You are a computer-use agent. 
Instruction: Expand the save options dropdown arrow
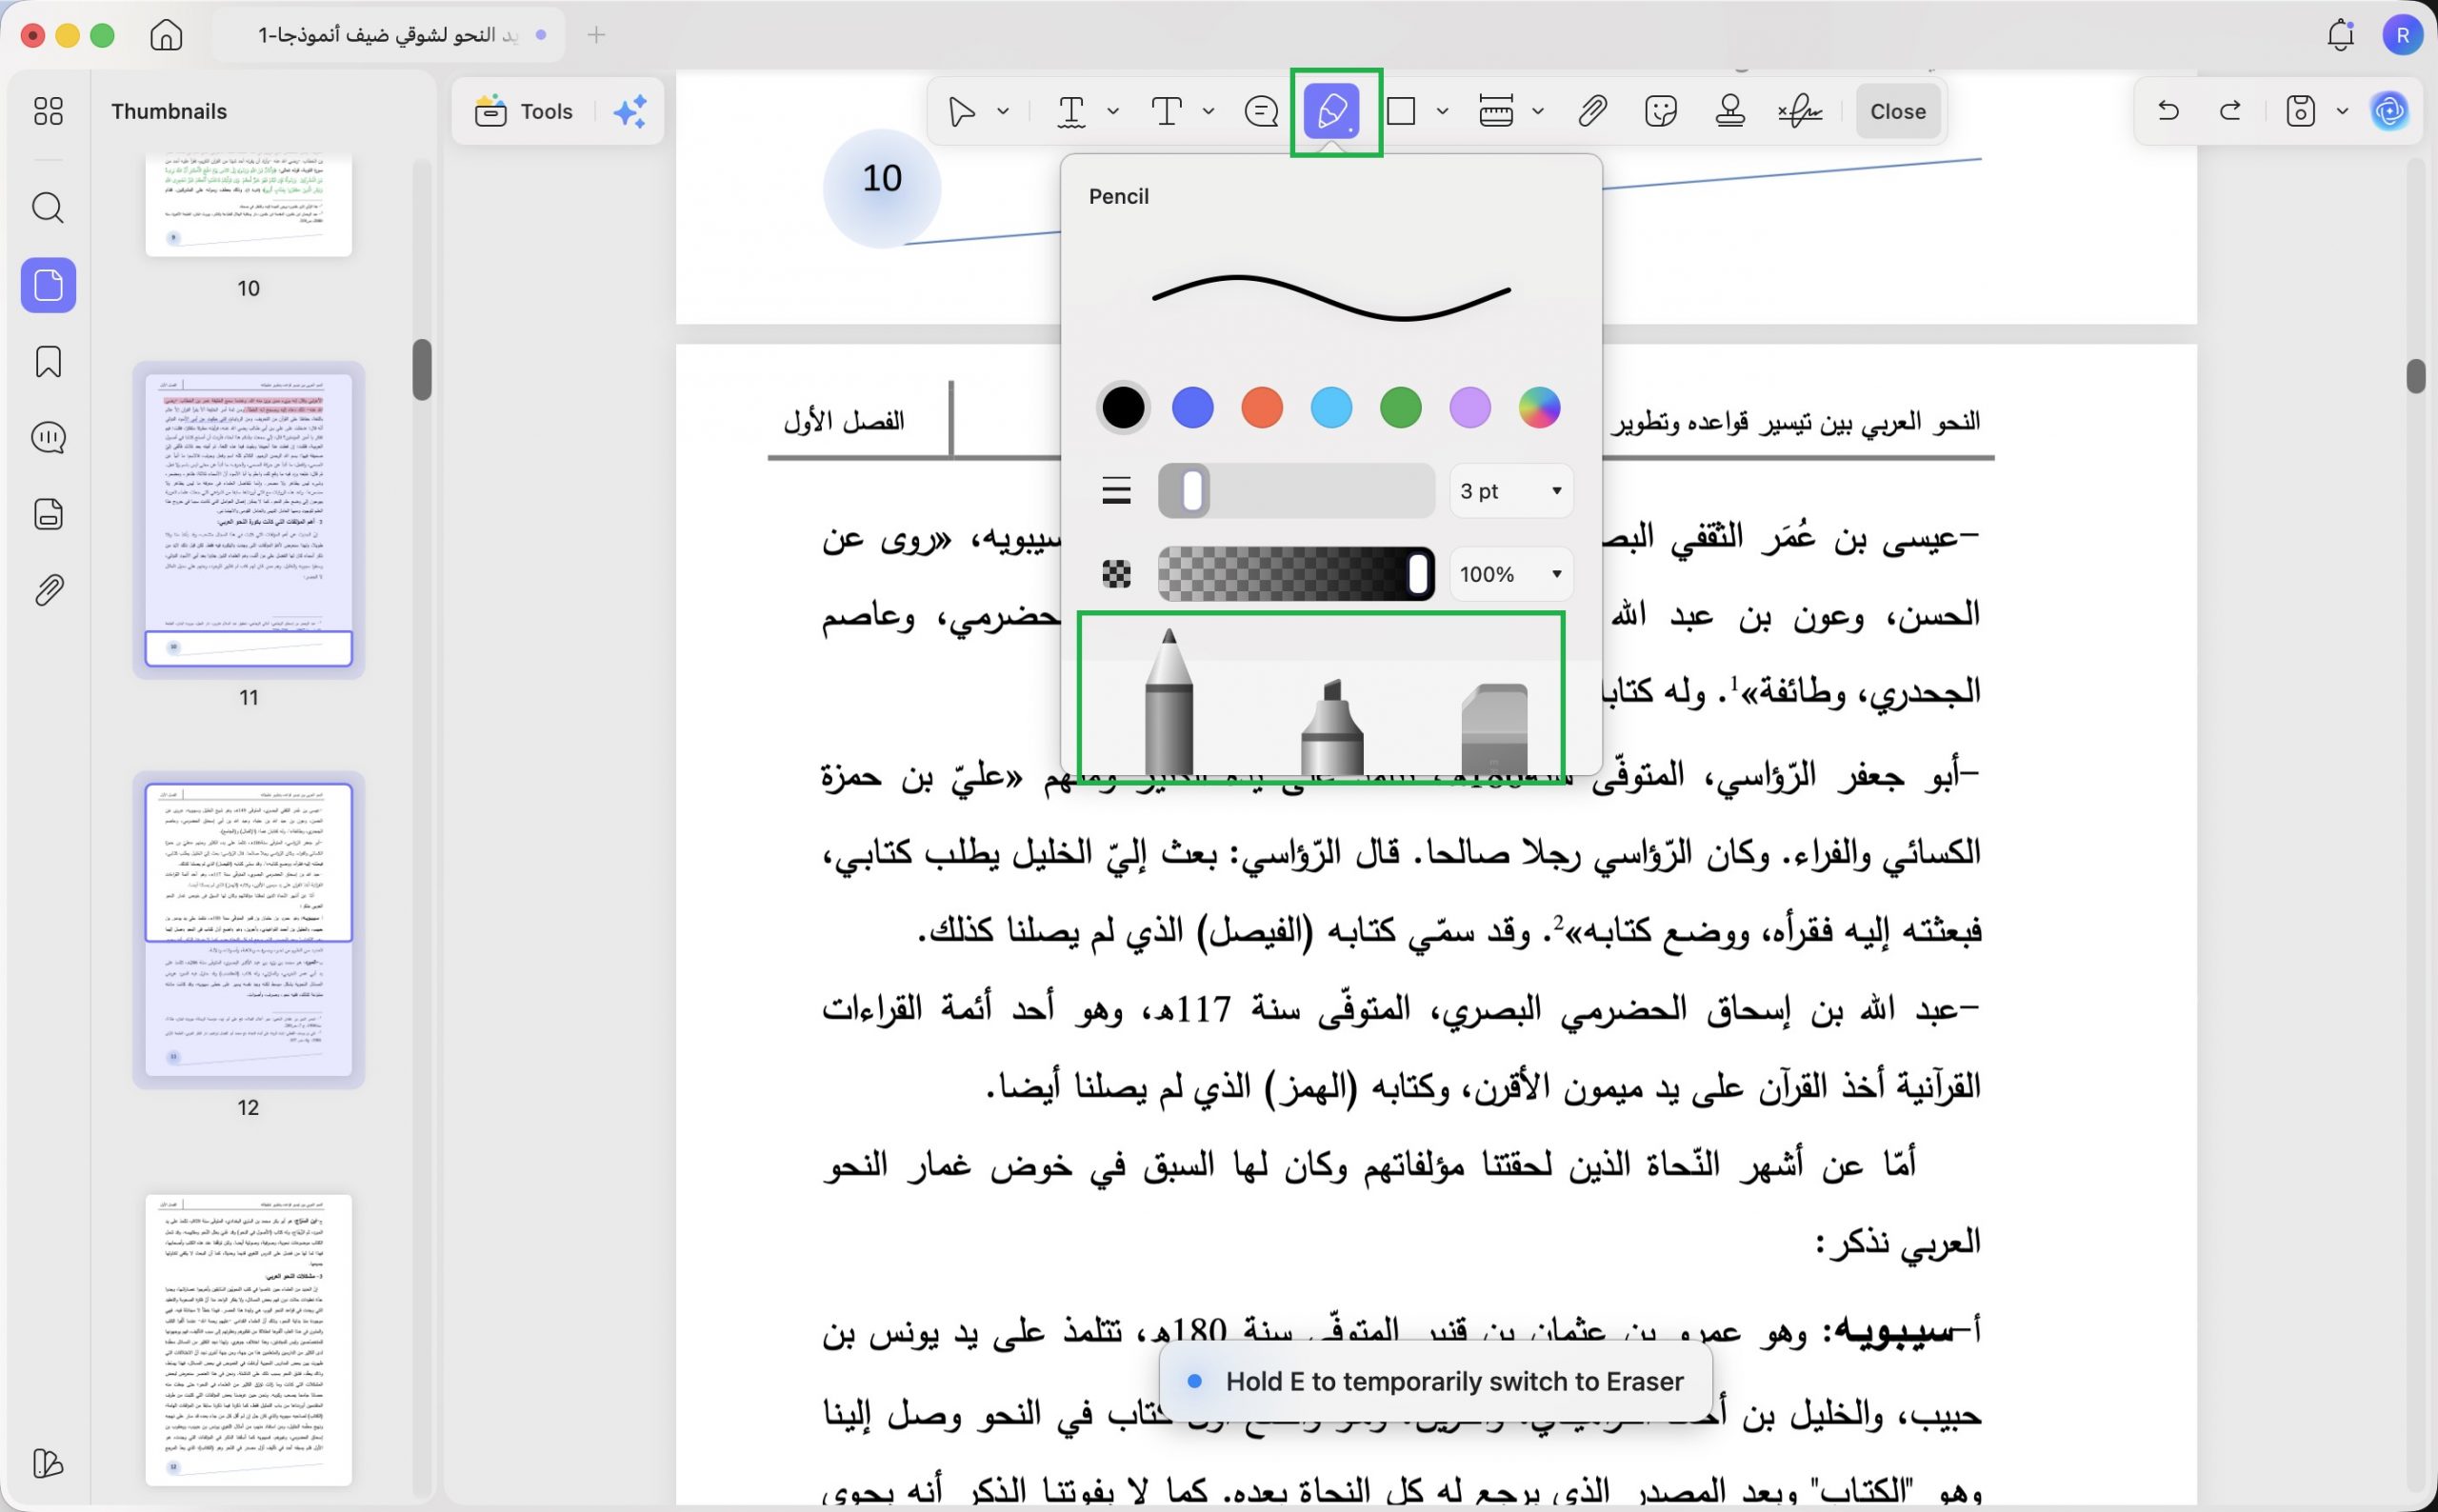[x=2342, y=111]
